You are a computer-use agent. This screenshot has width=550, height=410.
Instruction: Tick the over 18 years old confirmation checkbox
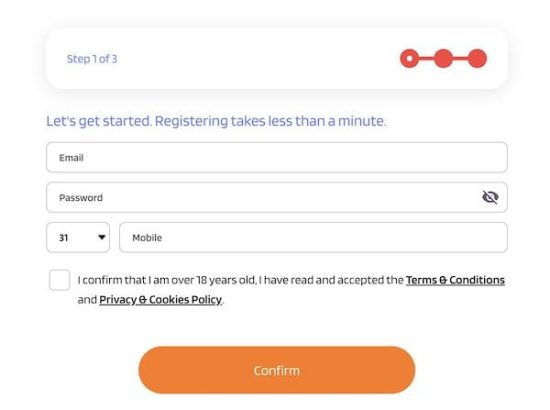click(x=60, y=280)
